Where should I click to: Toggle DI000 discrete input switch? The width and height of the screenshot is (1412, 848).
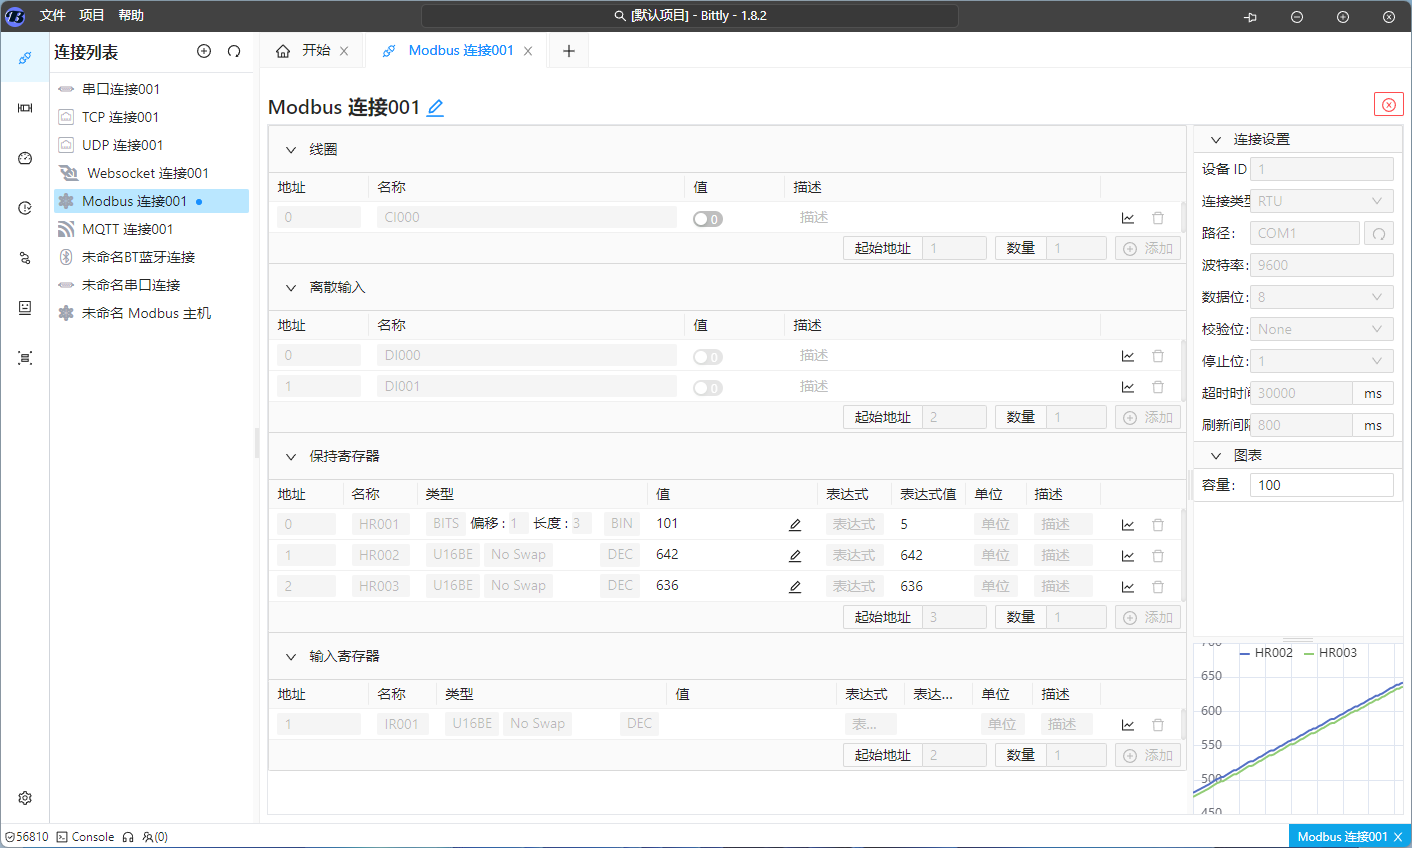[708, 356]
